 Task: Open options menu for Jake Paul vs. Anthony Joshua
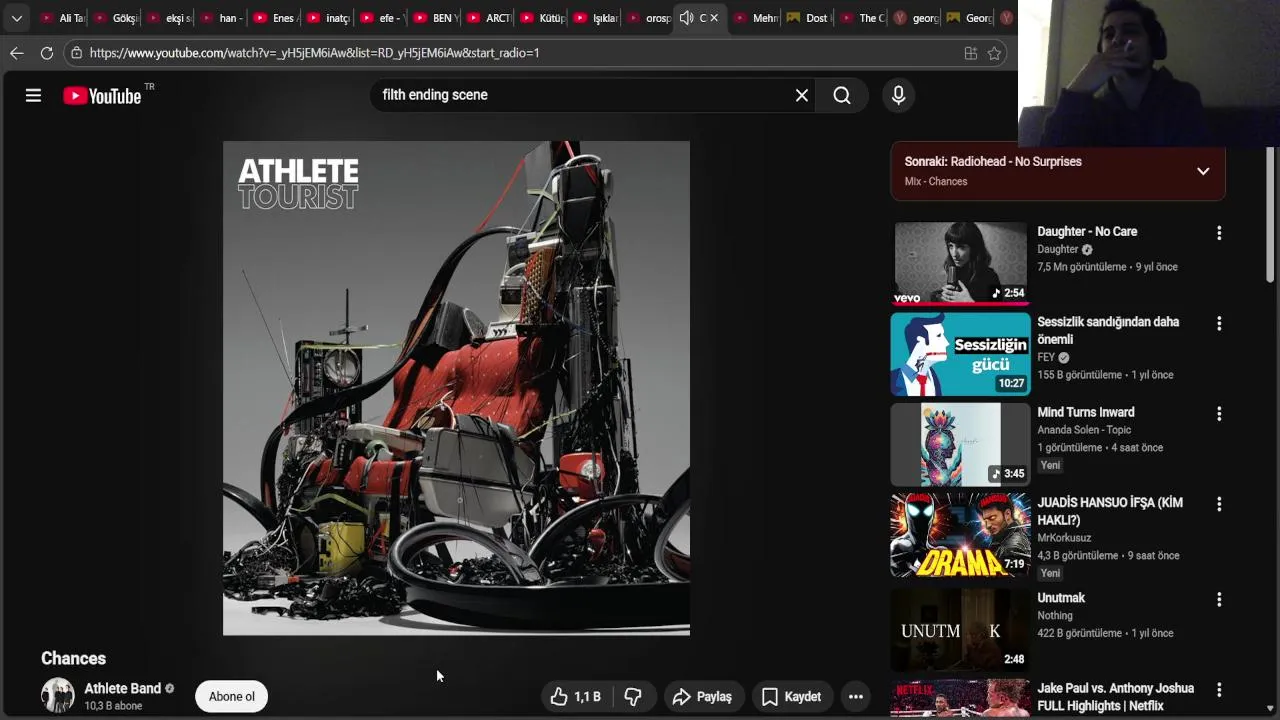pos(1219,690)
